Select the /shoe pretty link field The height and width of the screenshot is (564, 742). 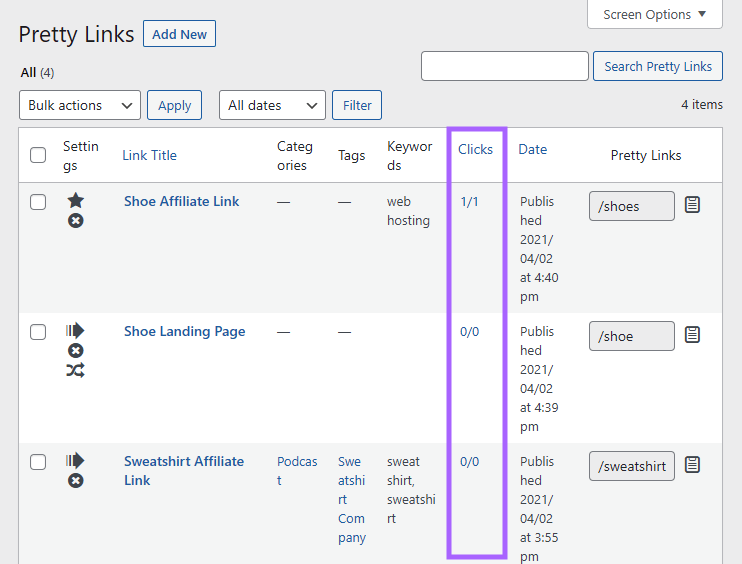tap(632, 336)
